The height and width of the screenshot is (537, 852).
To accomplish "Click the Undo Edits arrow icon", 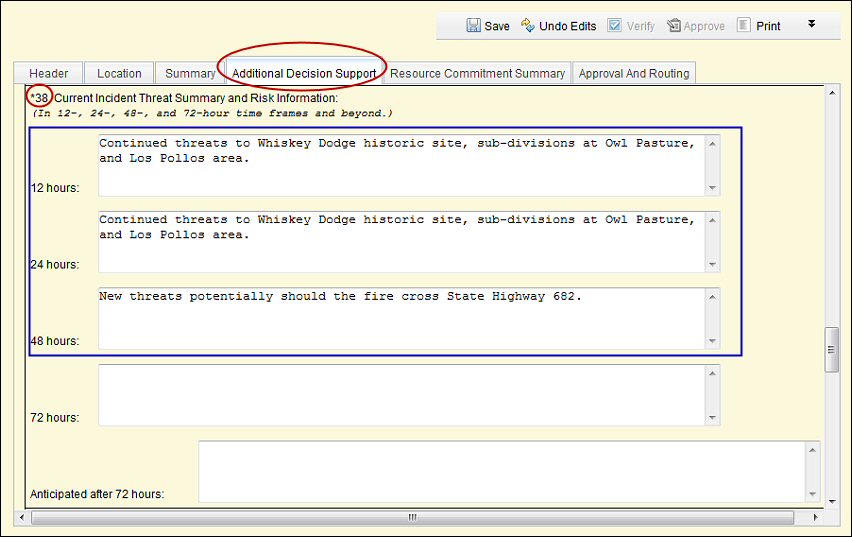I will [528, 26].
